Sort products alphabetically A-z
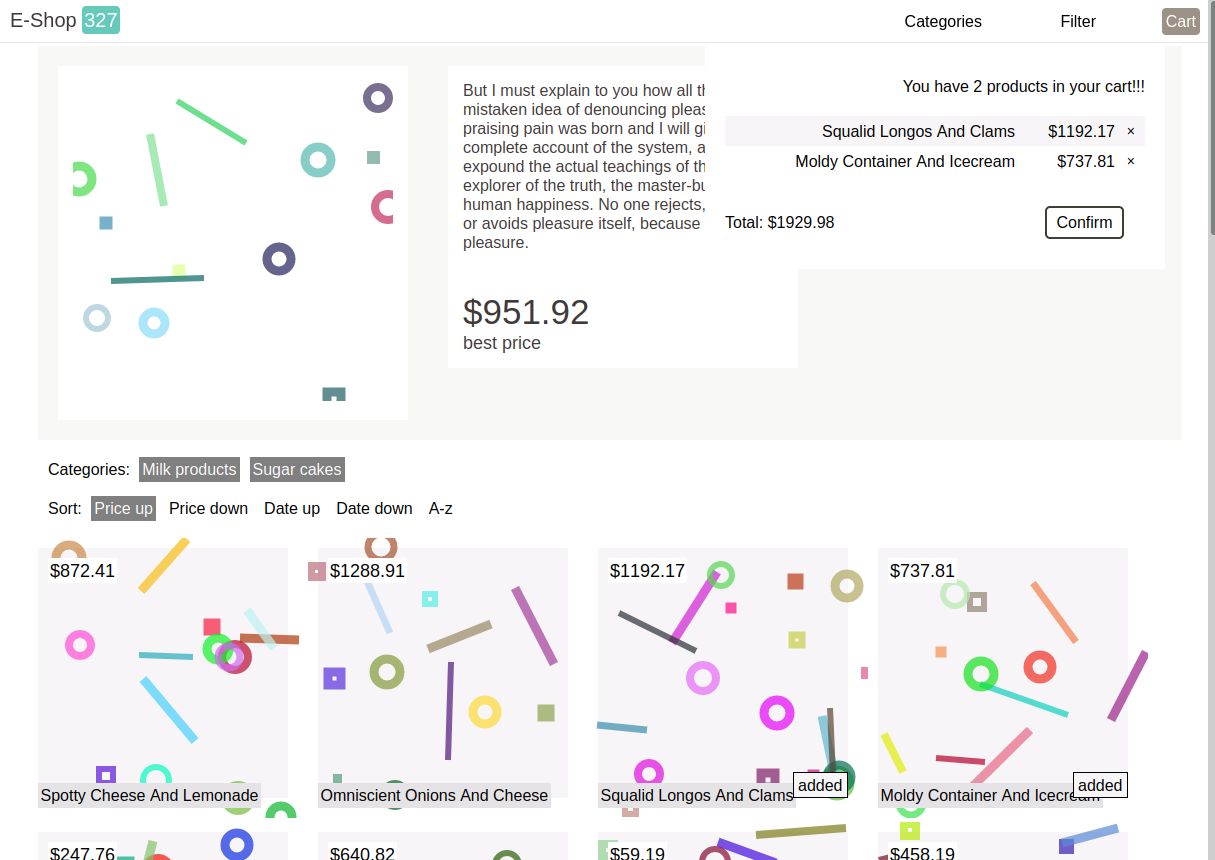 [441, 508]
